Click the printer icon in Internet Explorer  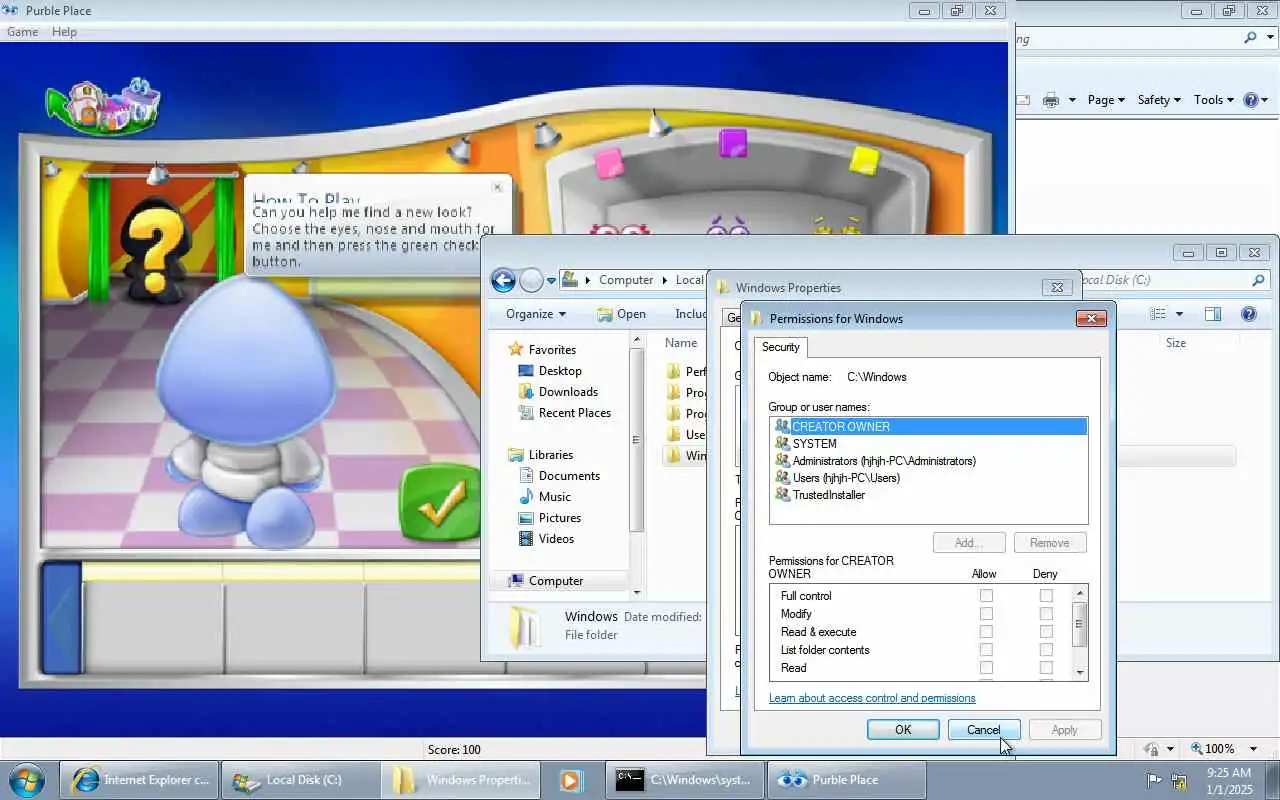point(1051,100)
